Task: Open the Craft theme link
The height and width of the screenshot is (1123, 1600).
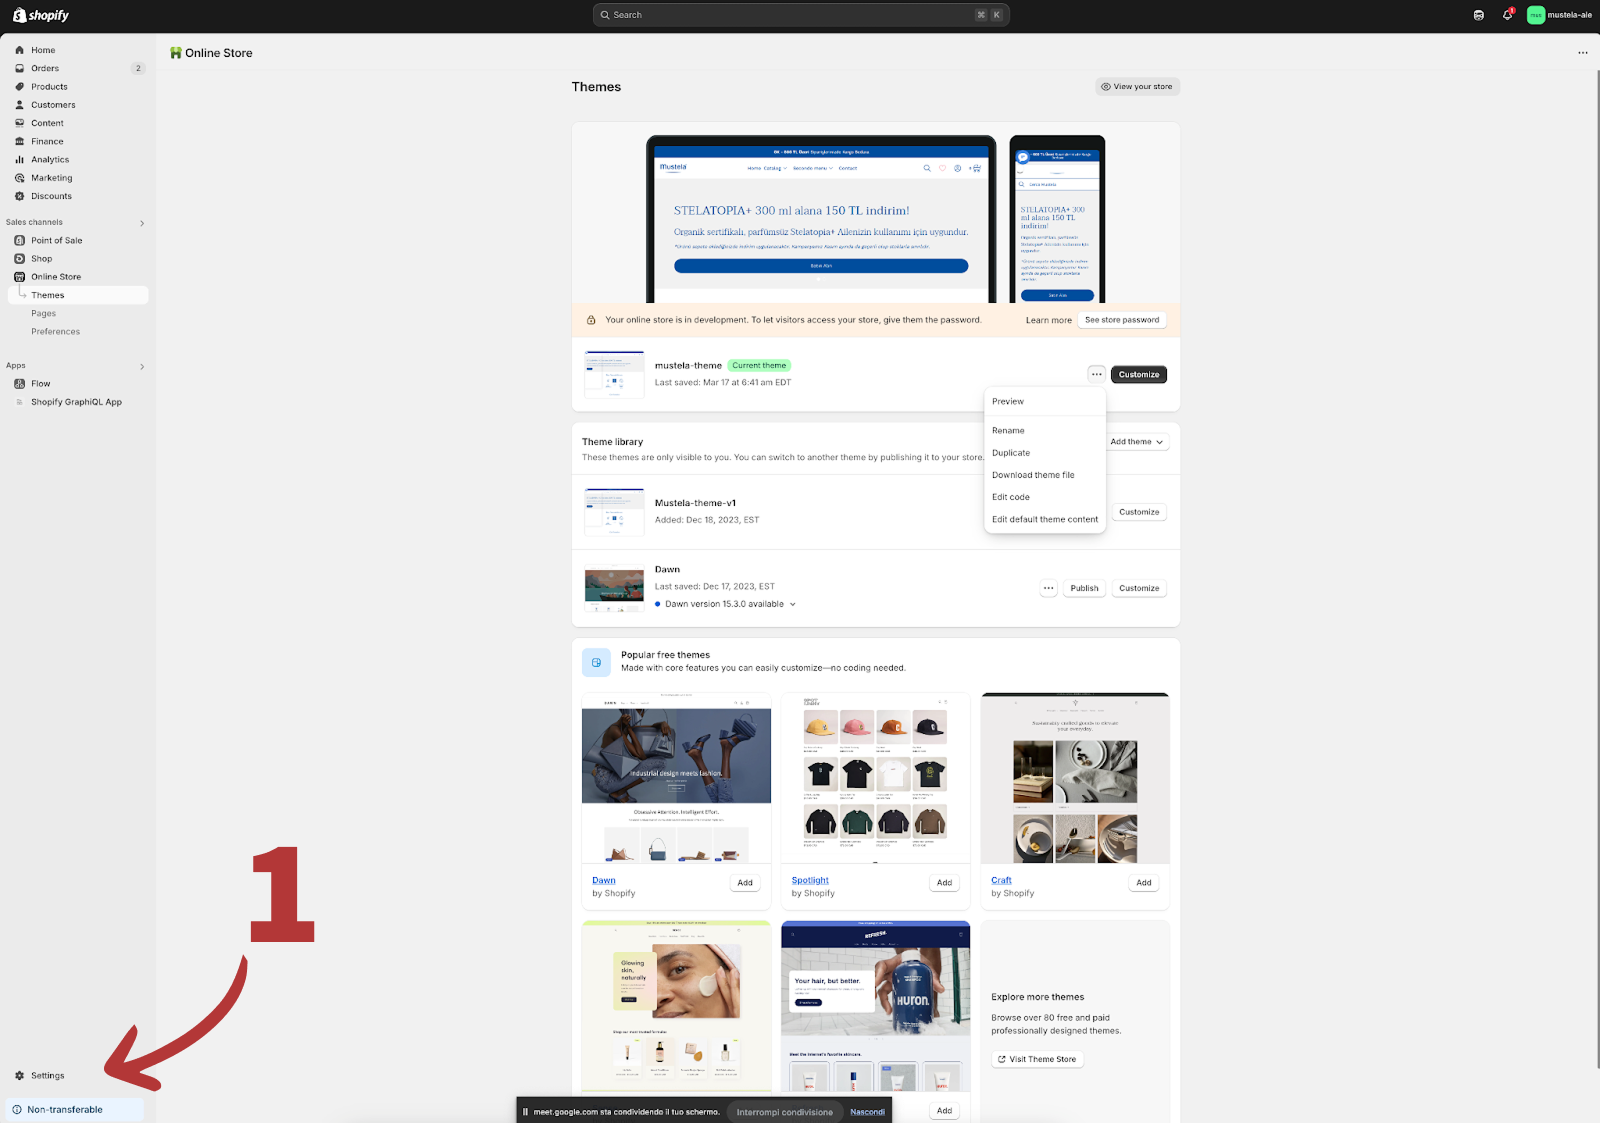Action: [1001, 881]
